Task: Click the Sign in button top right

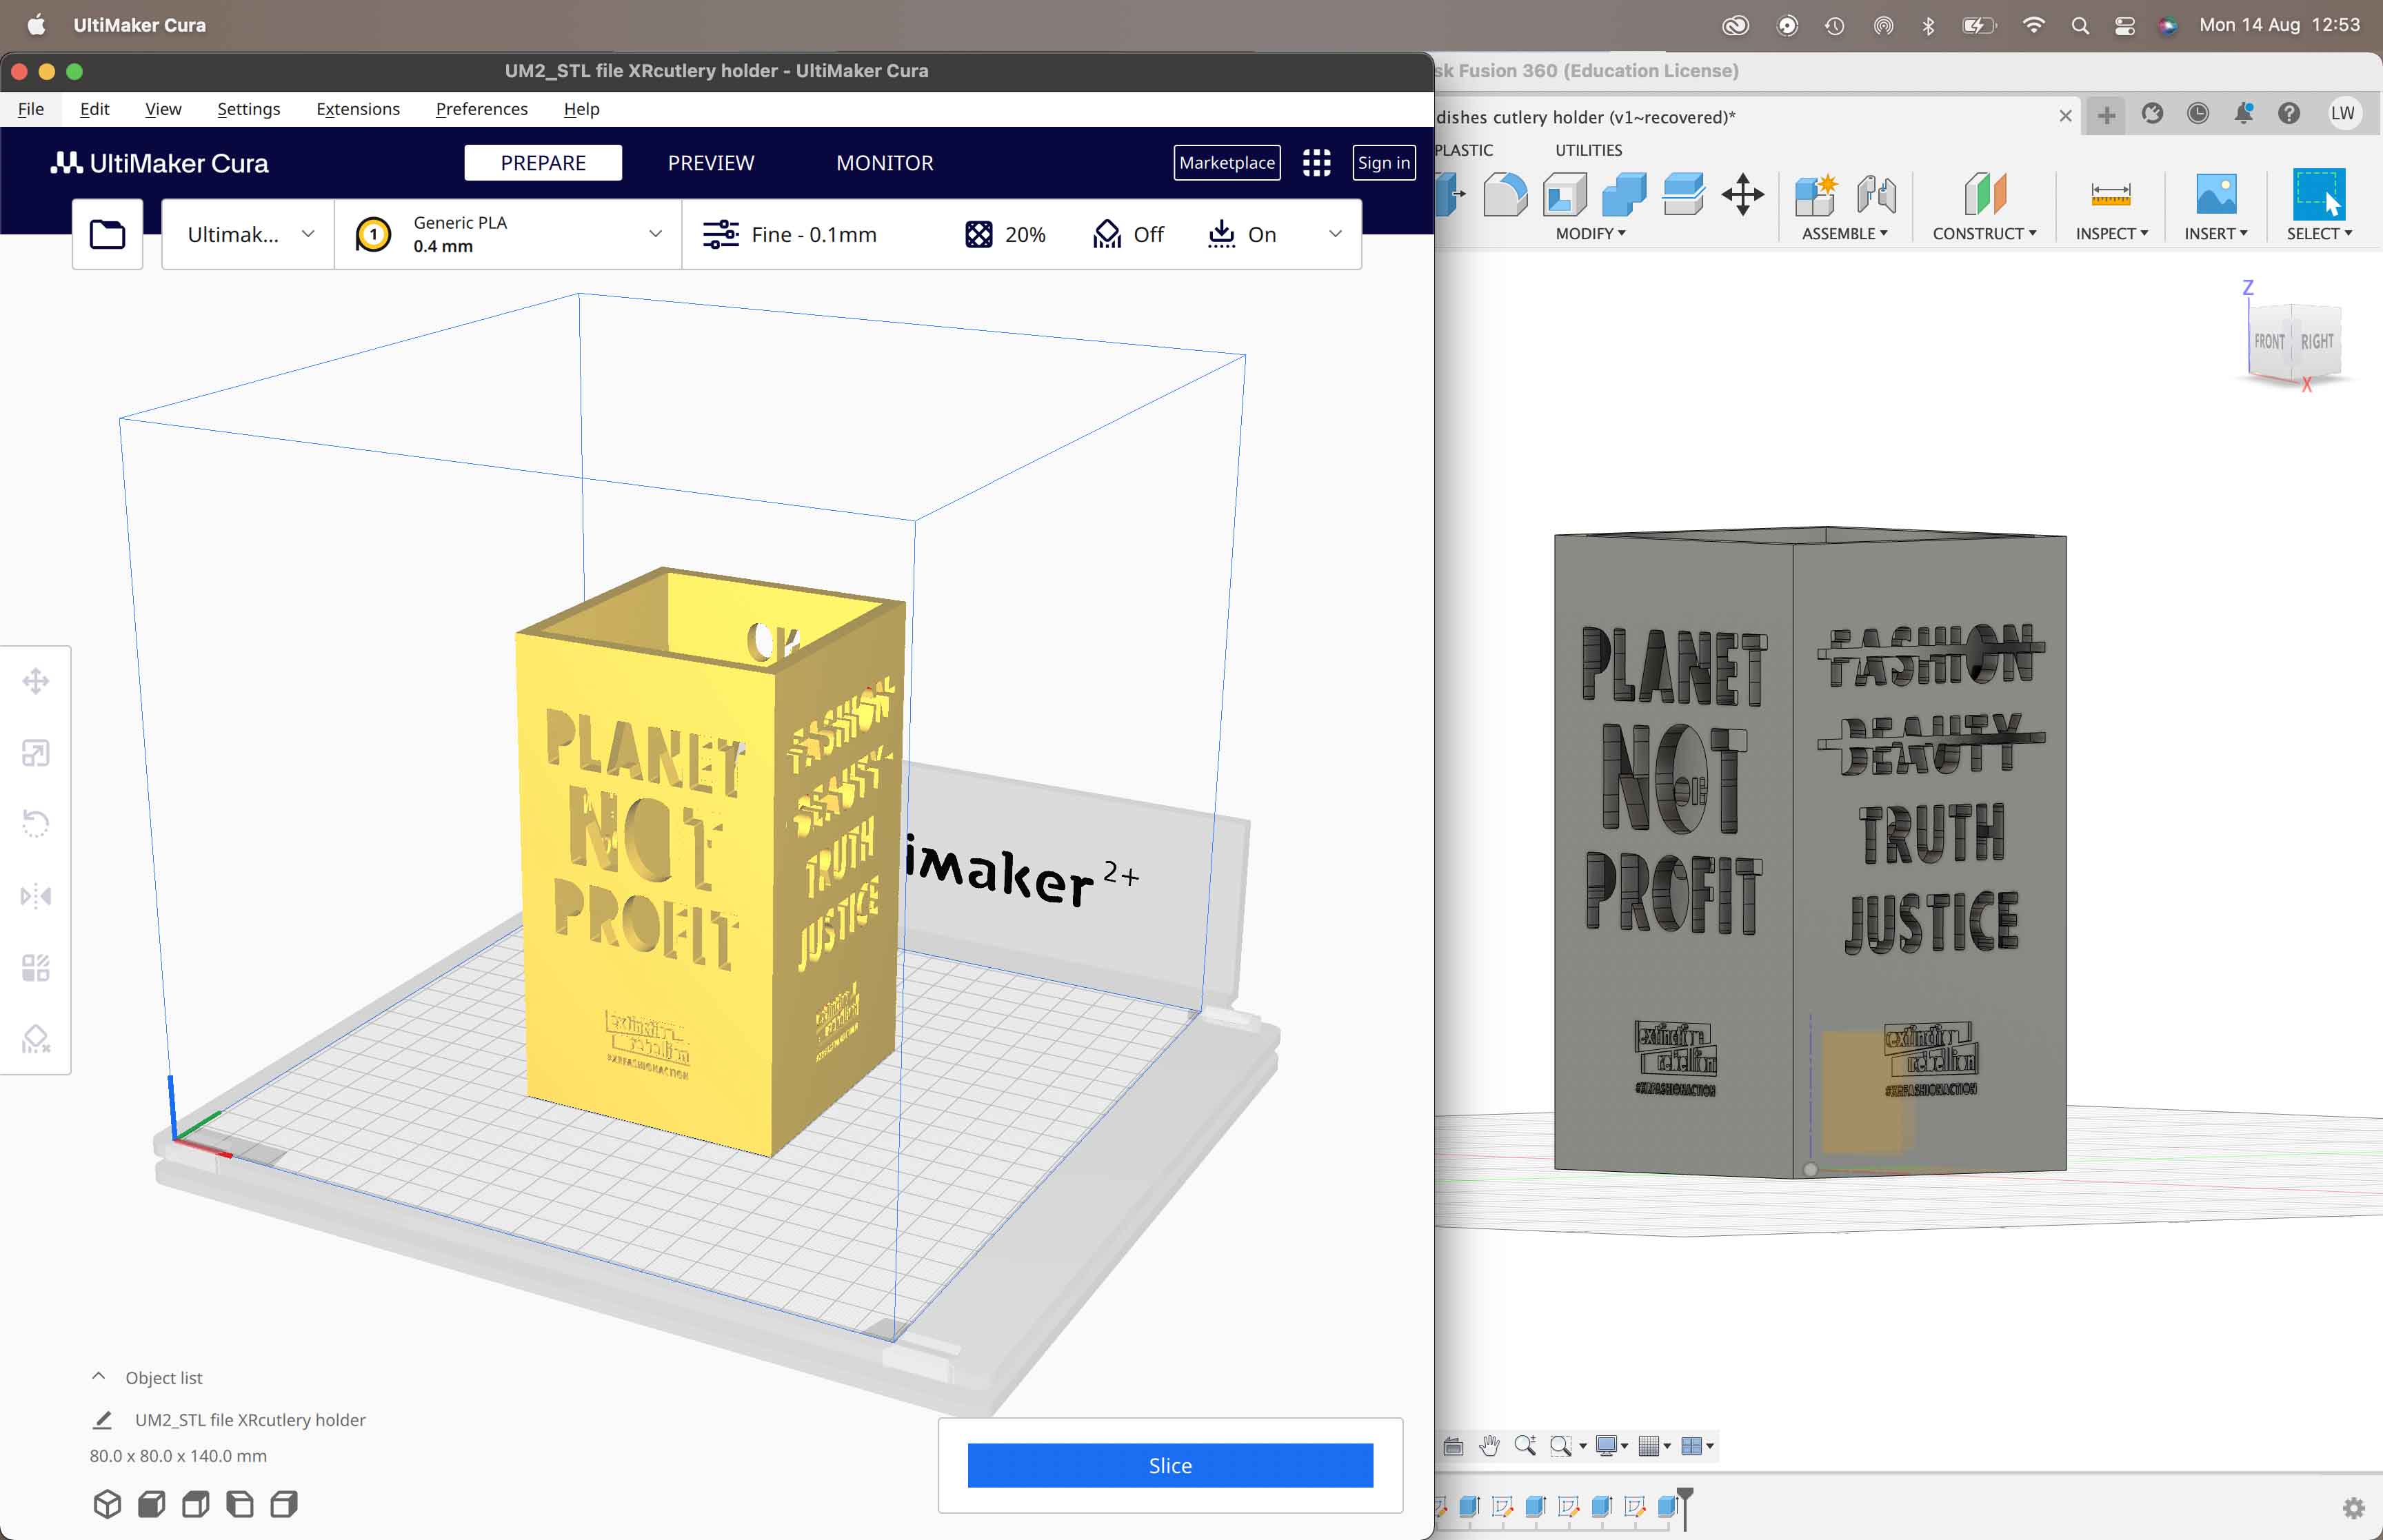Action: (1386, 161)
